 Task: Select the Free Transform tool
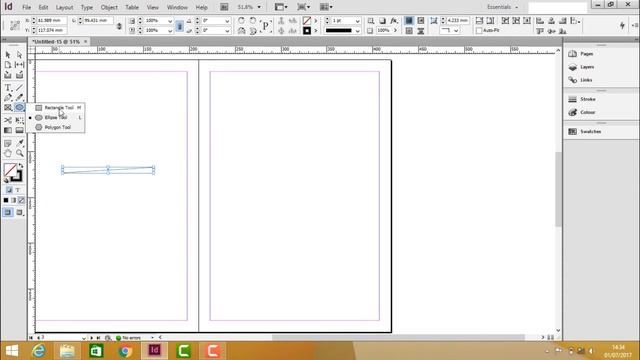(19, 120)
